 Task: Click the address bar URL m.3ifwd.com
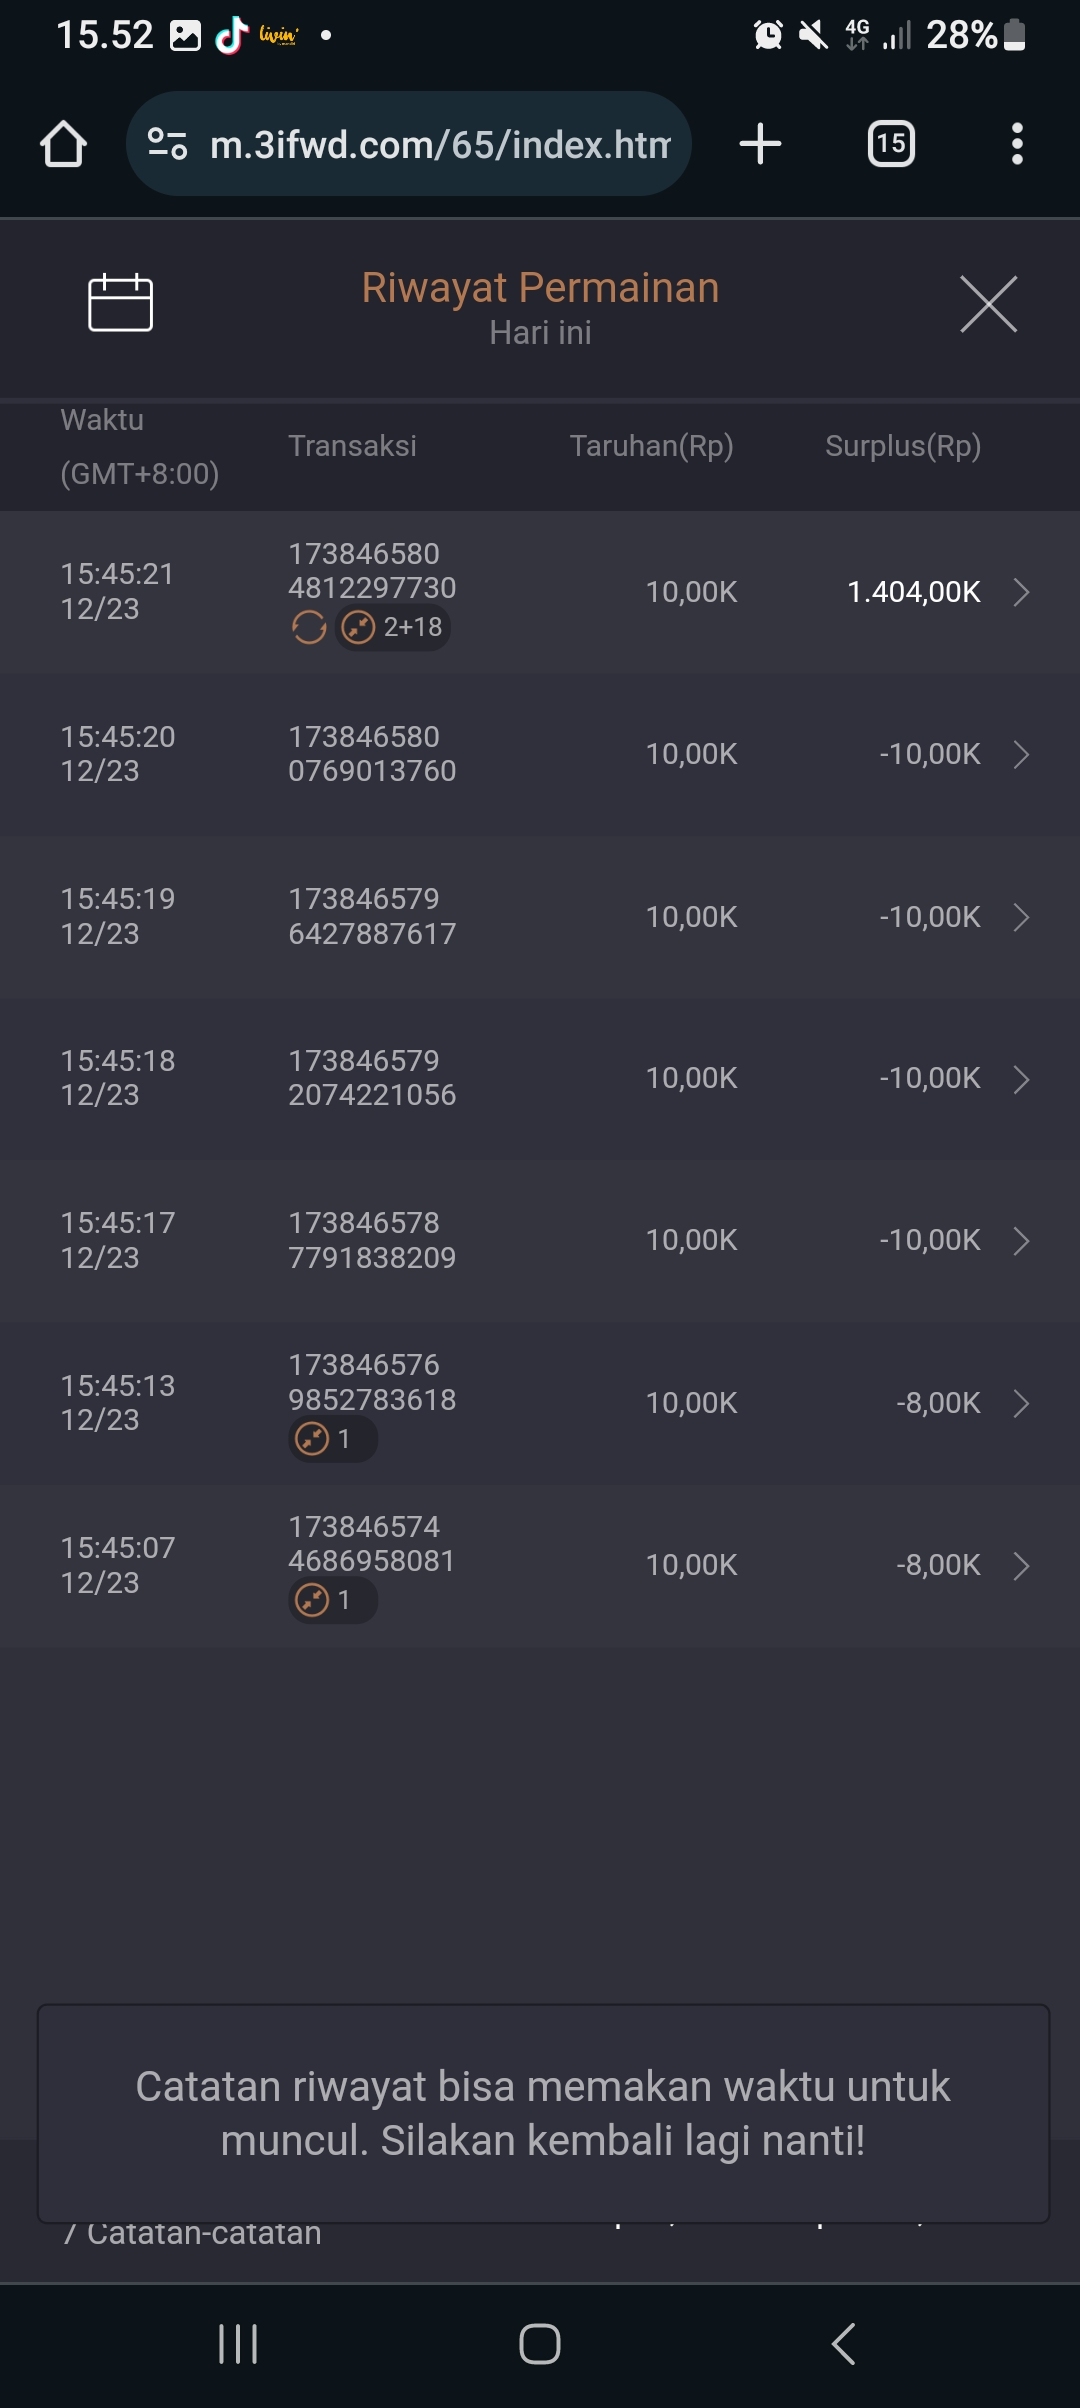coord(440,145)
